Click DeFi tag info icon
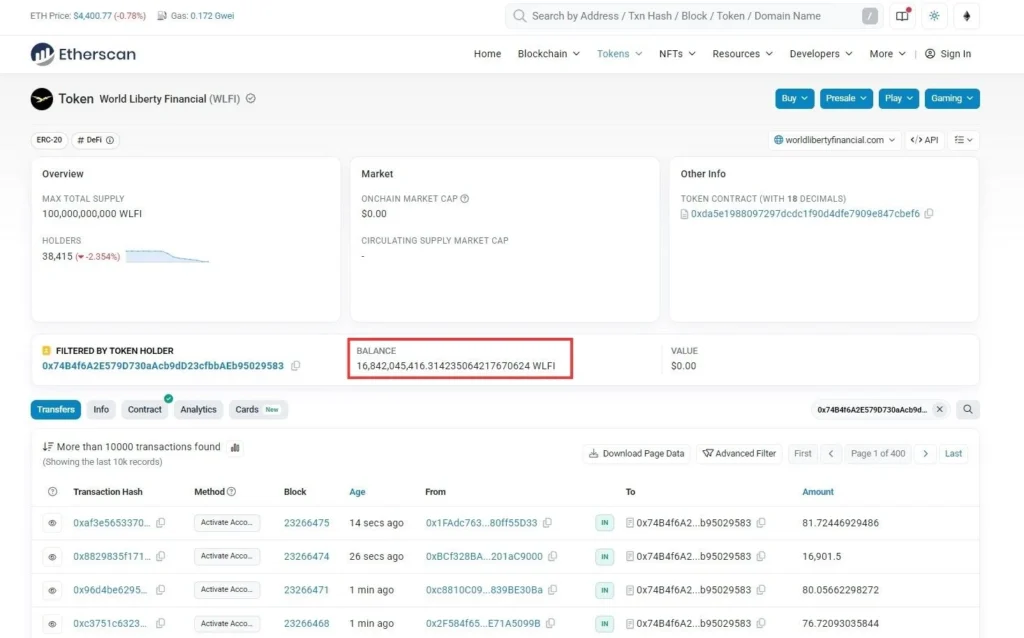This screenshot has height=638, width=1024. (110, 140)
